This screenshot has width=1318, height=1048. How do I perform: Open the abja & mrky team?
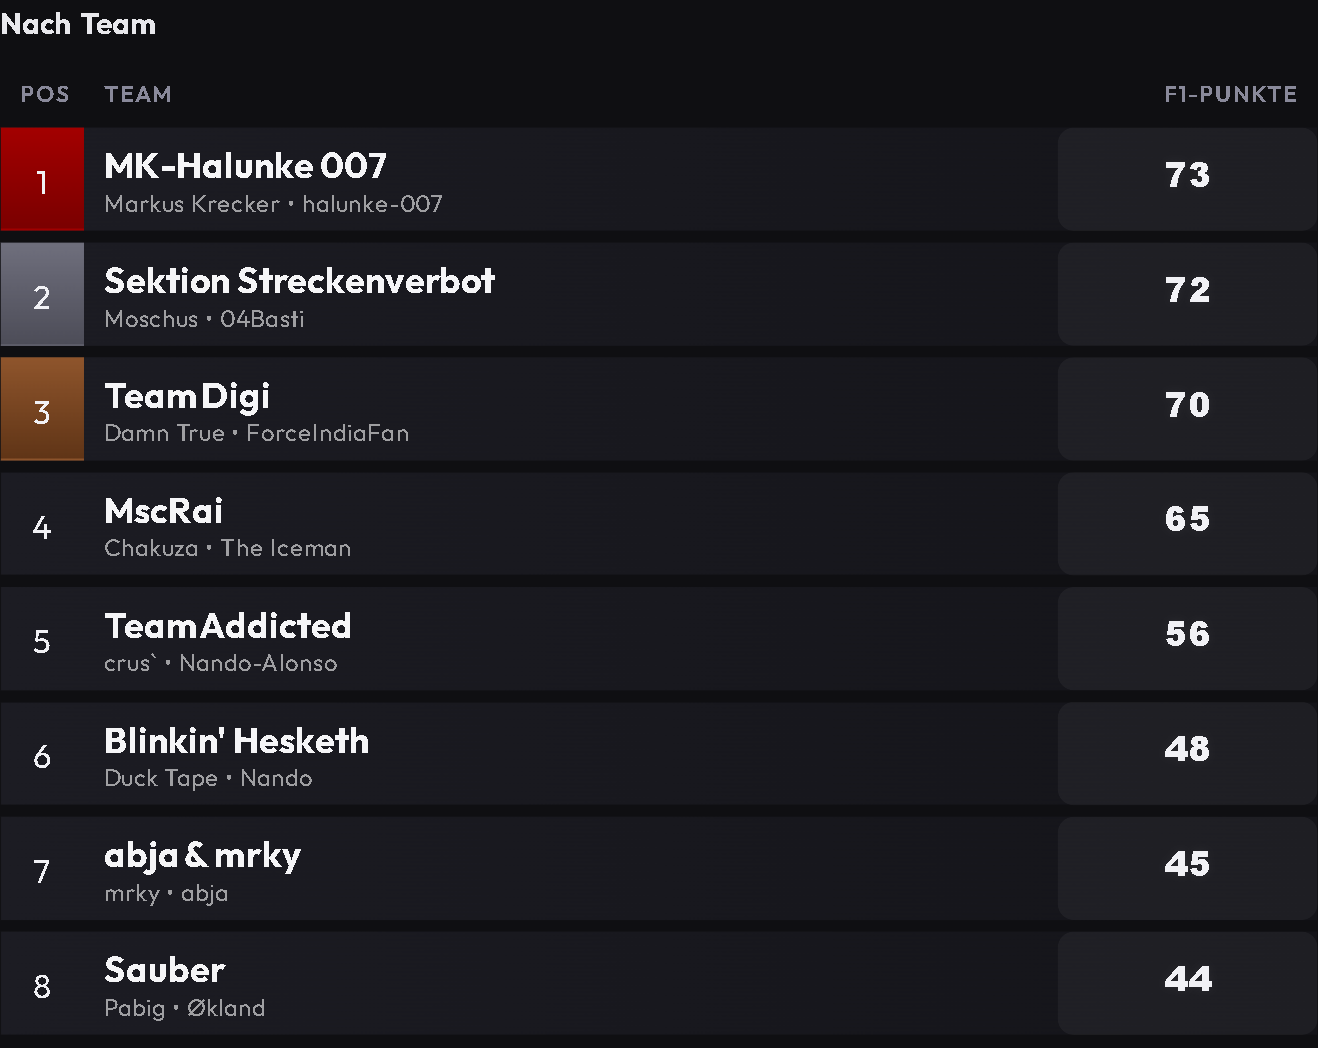point(659,869)
